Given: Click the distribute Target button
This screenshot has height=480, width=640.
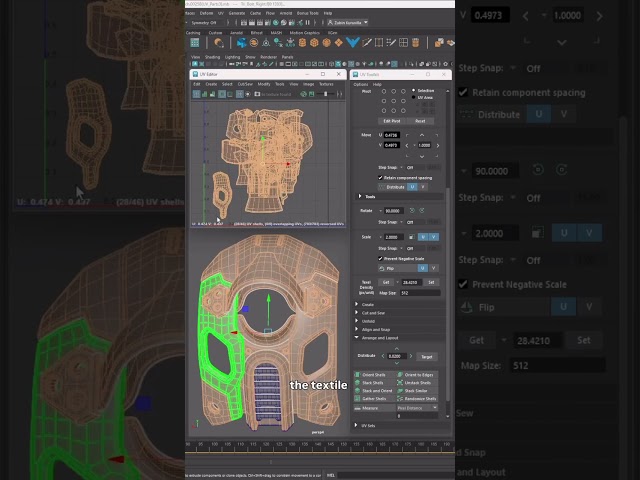Looking at the screenshot, I should click(x=427, y=357).
